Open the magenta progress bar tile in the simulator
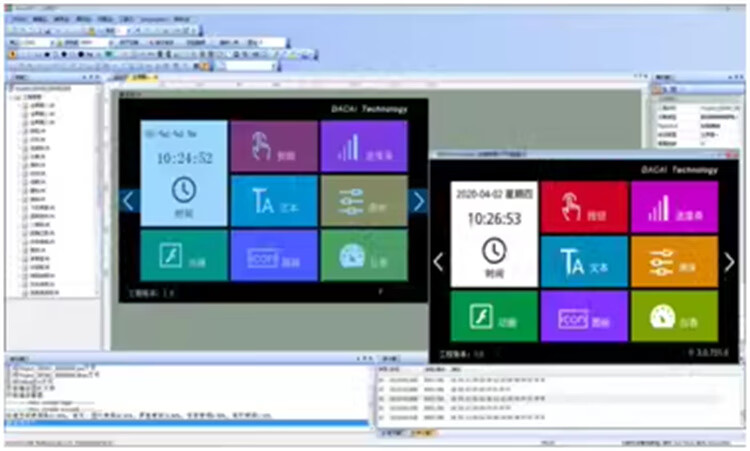This screenshot has width=750, height=451. (674, 207)
